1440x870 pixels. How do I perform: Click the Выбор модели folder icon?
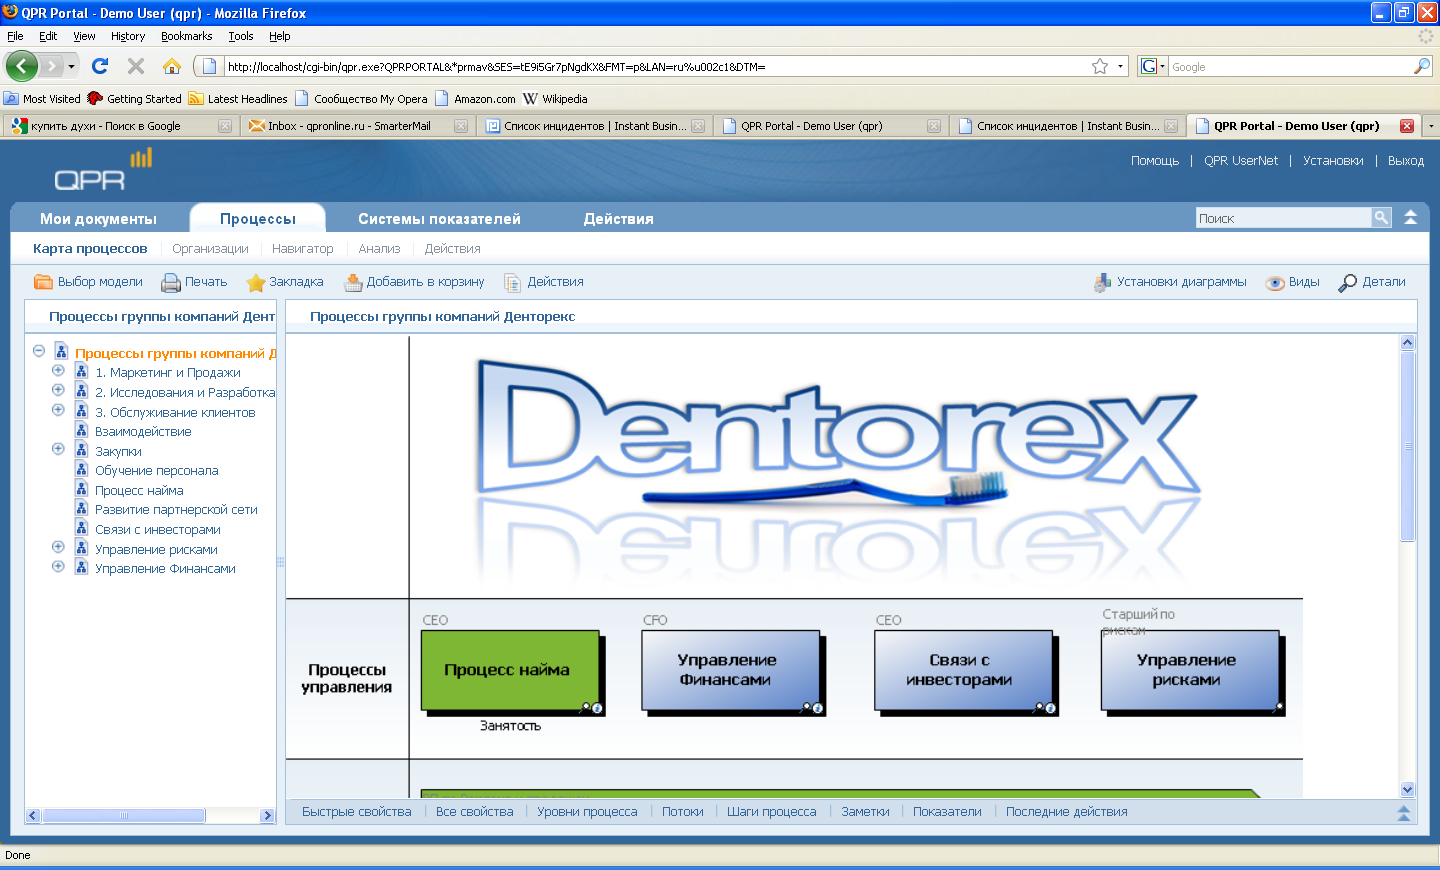pos(43,282)
